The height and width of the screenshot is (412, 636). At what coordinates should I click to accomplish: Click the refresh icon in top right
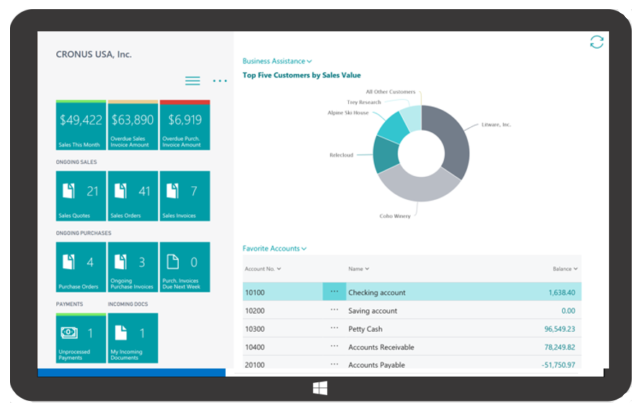pos(597,42)
